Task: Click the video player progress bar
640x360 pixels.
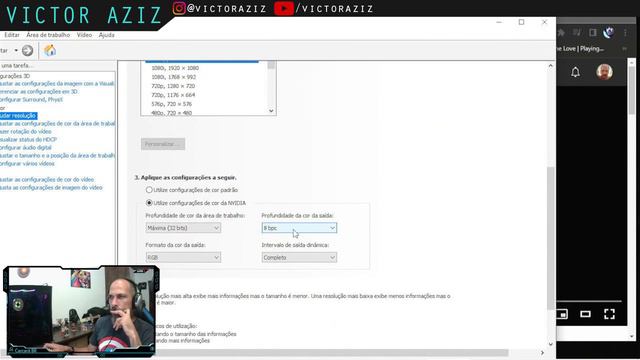Action: click(x=589, y=301)
